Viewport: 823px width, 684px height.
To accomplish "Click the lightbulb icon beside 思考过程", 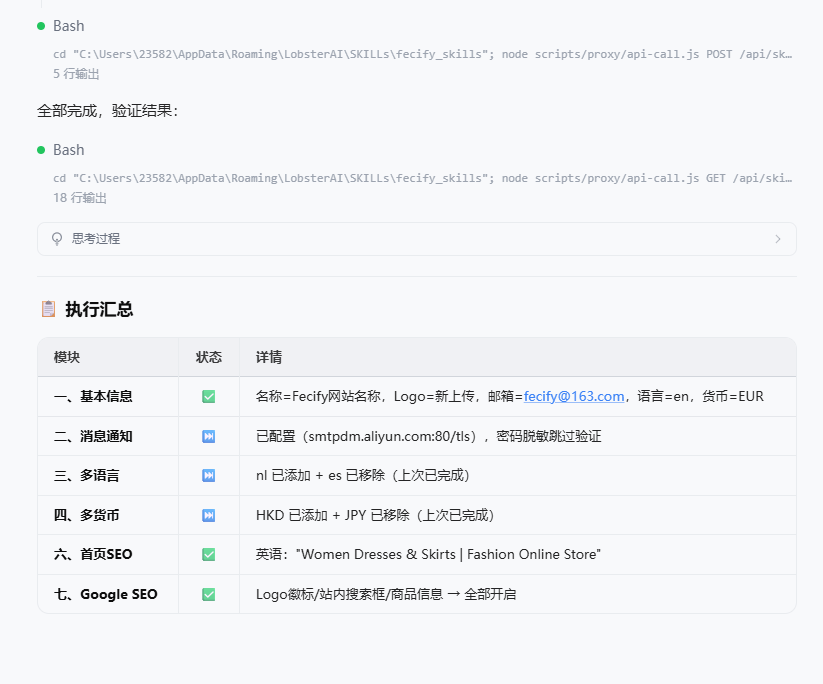I will tap(57, 239).
